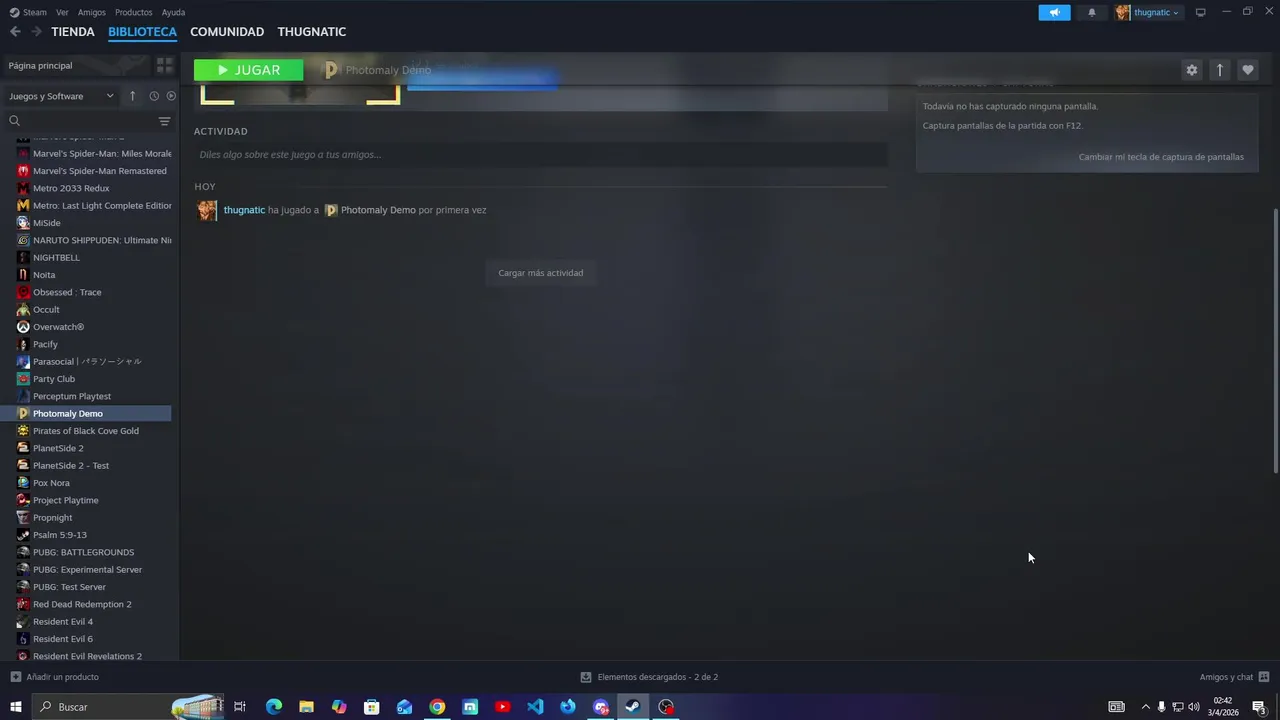The height and width of the screenshot is (720, 1280).
Task: Open the Amigos menu
Action: 91,12
